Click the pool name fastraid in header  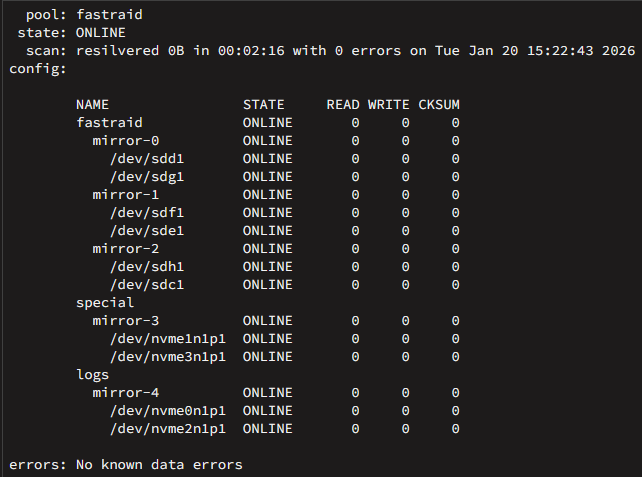coord(109,15)
